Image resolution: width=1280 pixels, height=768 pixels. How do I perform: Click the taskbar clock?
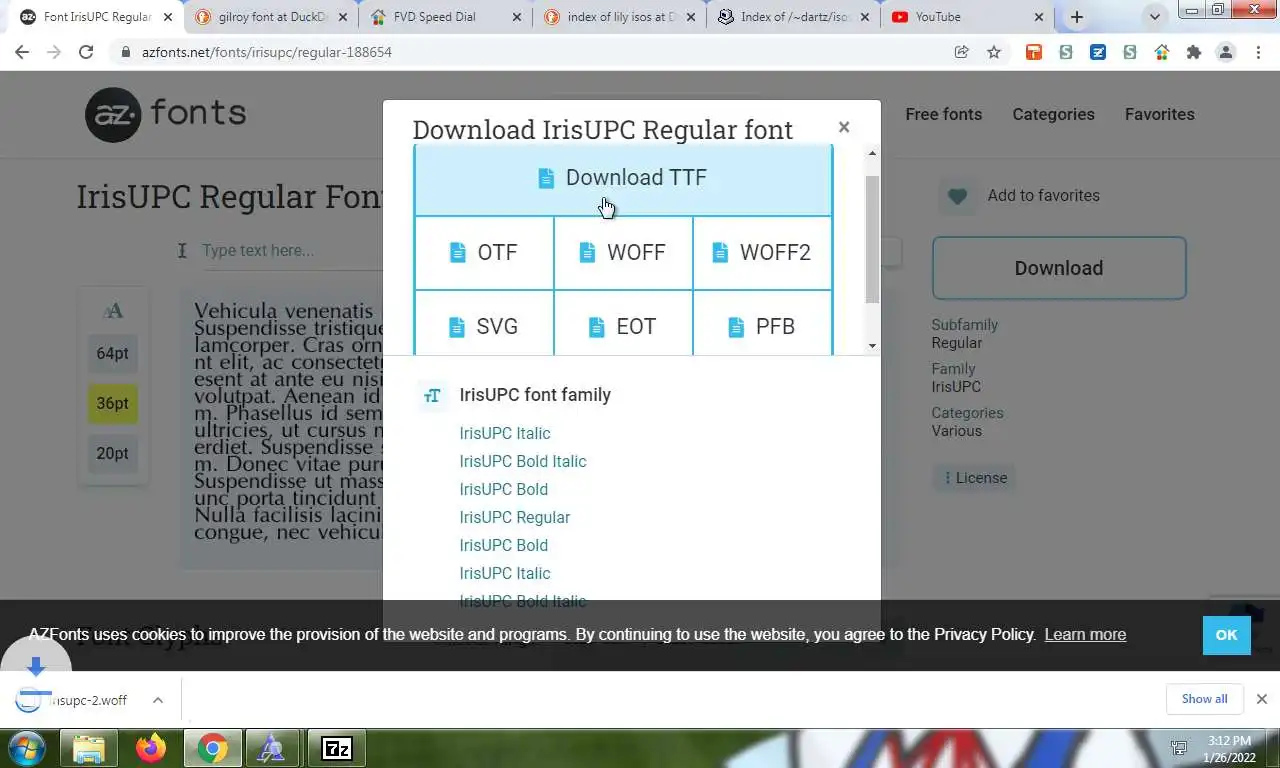[x=1229, y=748]
